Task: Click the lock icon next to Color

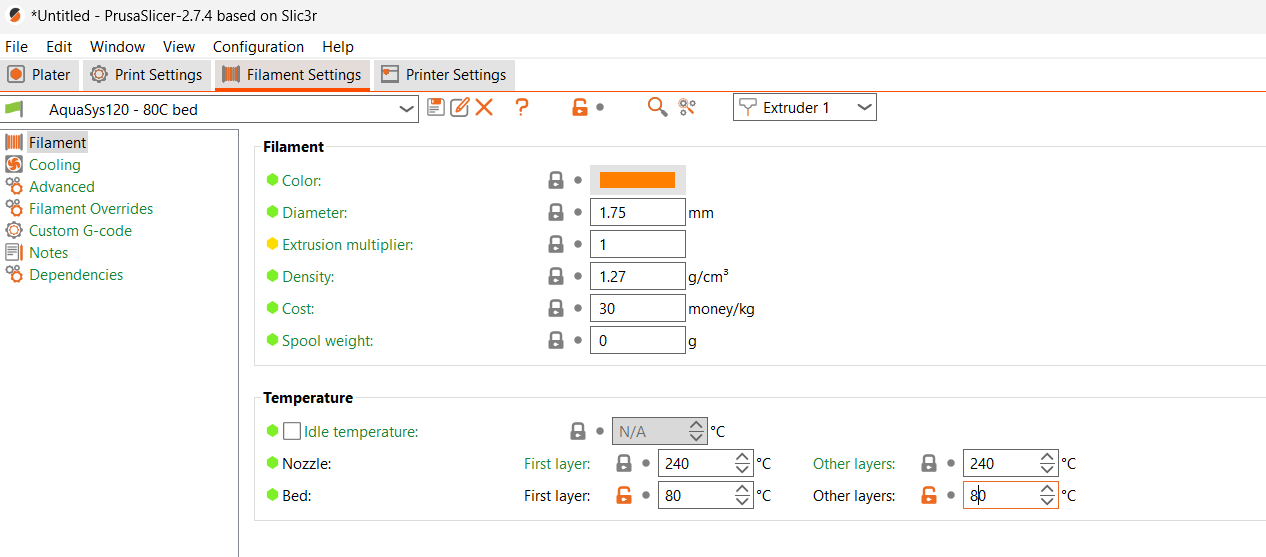Action: [x=556, y=180]
